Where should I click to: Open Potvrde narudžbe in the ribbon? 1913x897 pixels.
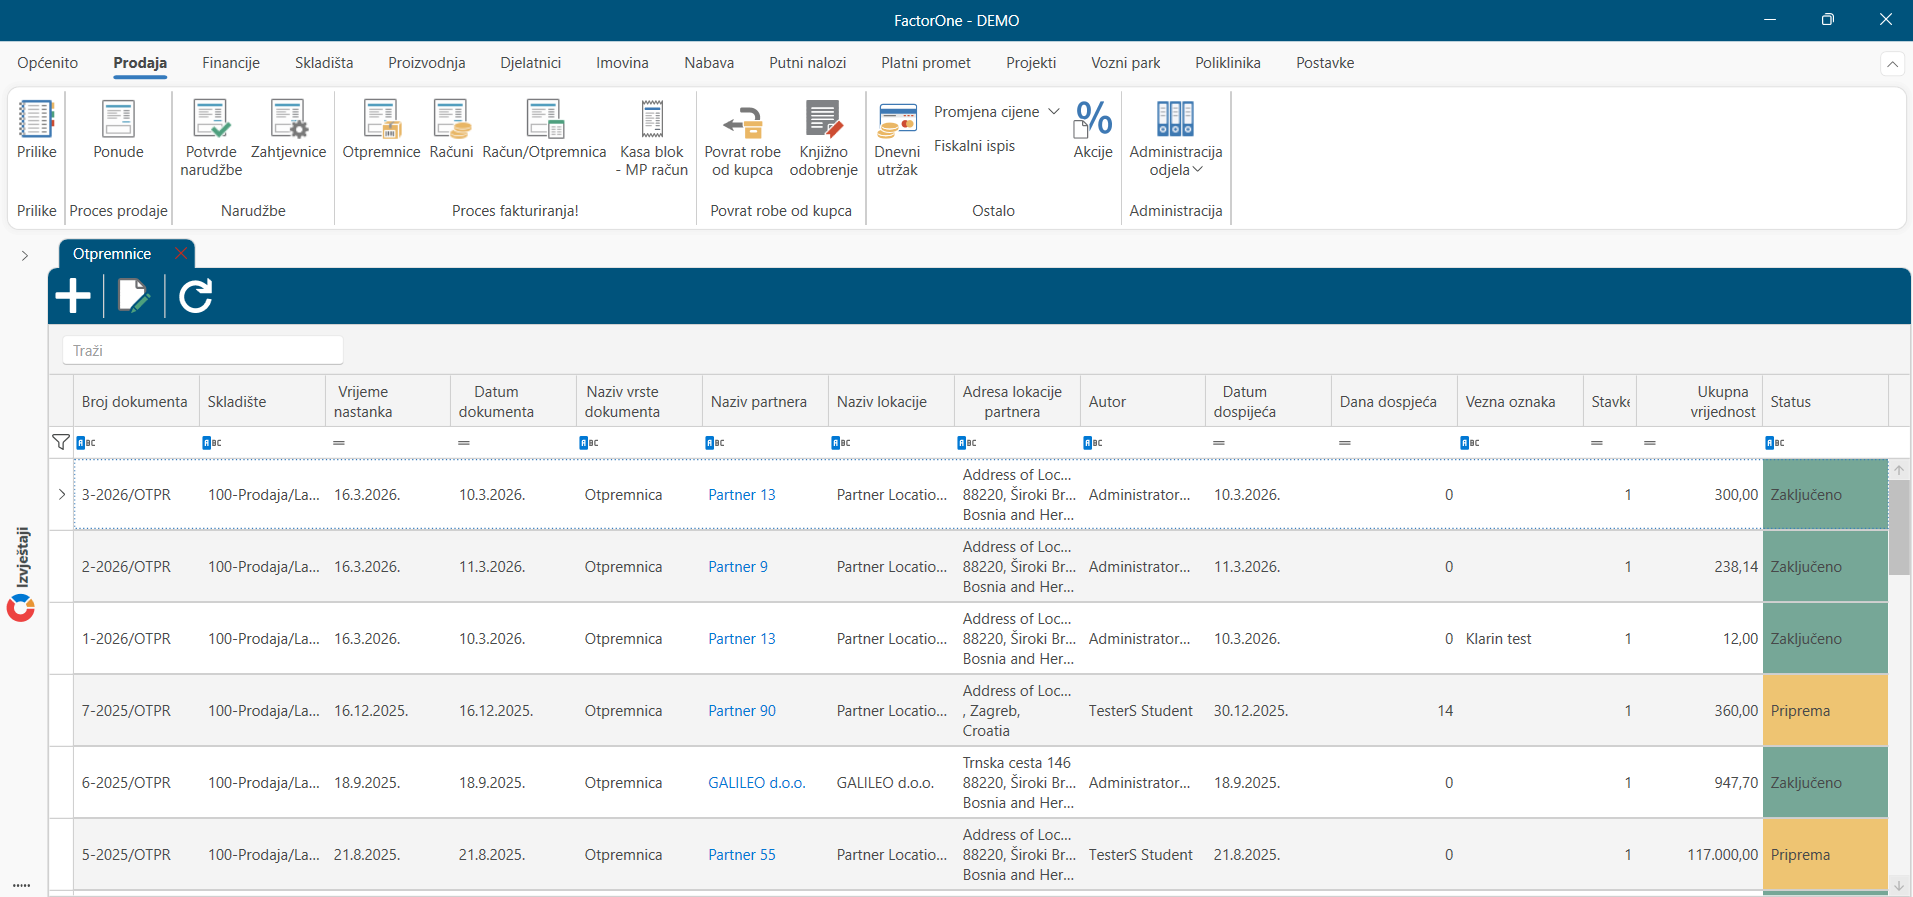211,138
